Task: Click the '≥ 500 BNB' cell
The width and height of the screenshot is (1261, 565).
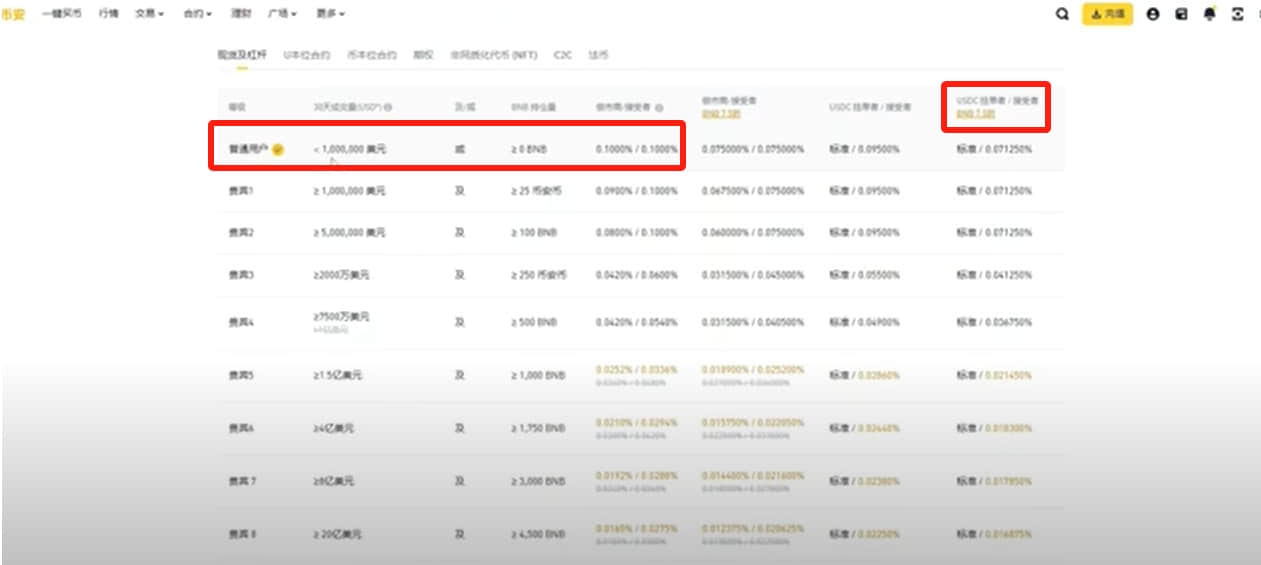Action: click(x=535, y=323)
